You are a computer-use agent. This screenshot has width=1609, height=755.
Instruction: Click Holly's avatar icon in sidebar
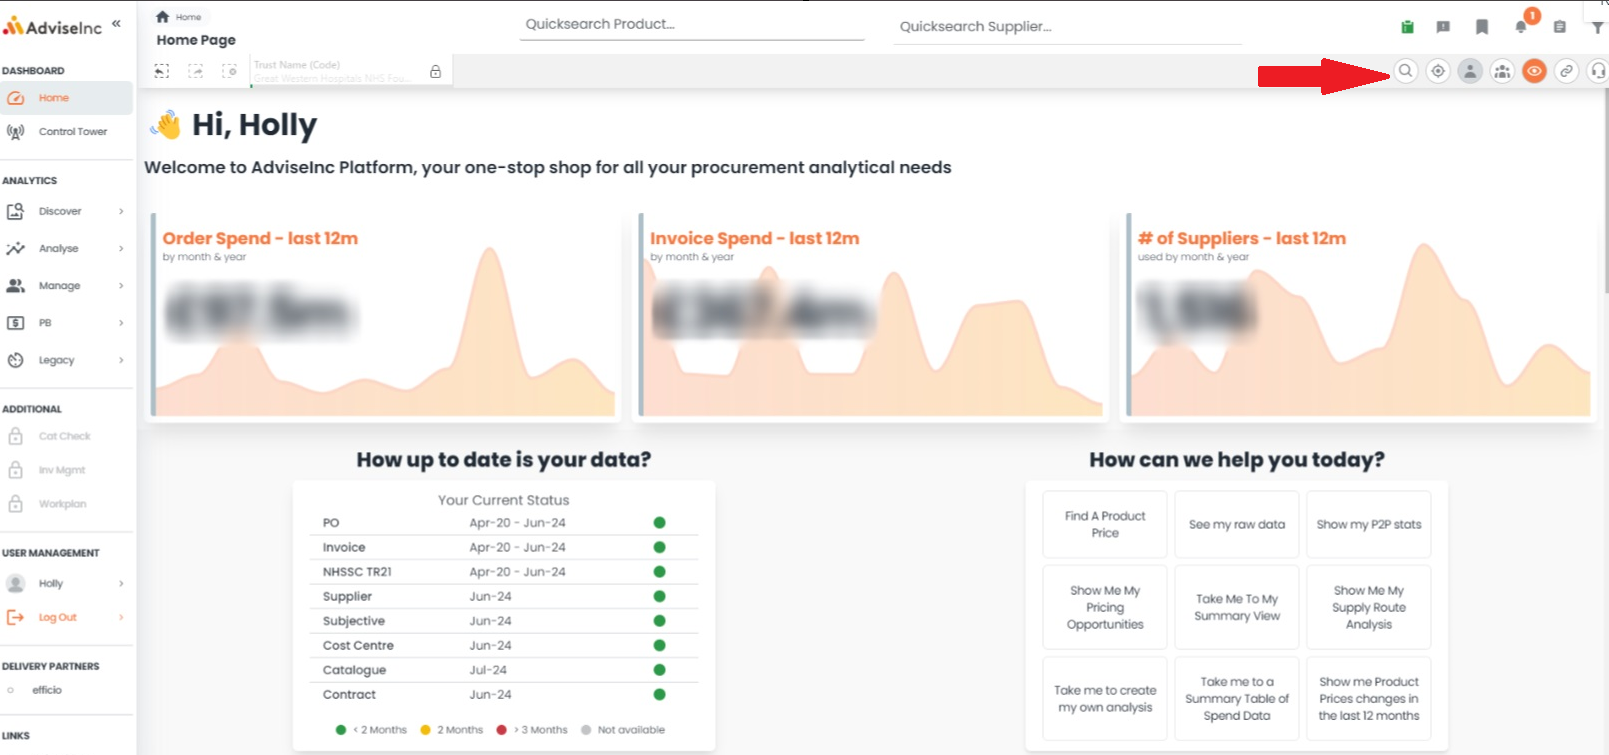(15, 583)
